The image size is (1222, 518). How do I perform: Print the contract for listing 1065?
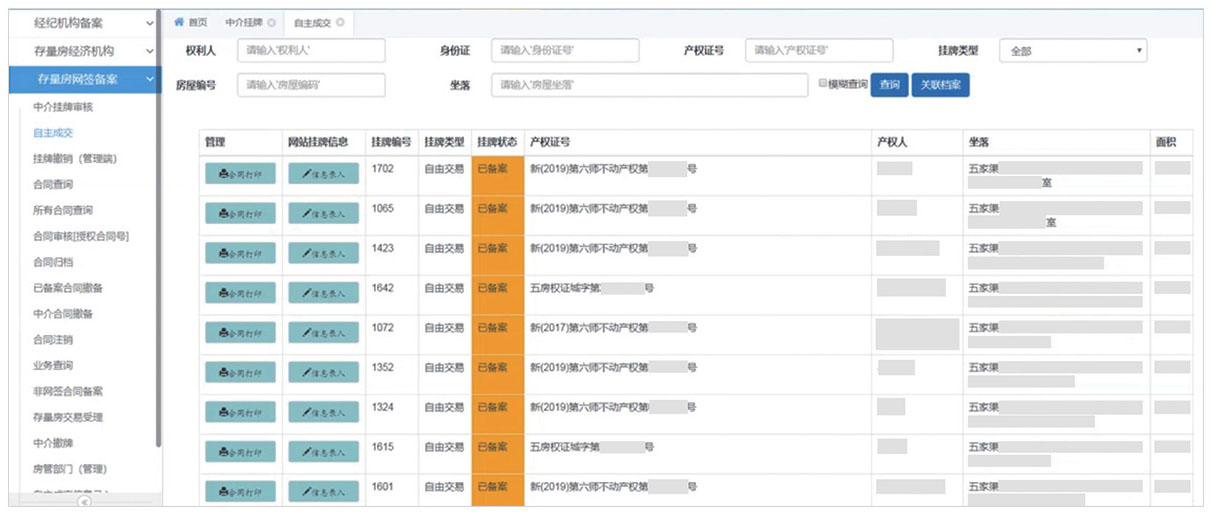pyautogui.click(x=240, y=213)
